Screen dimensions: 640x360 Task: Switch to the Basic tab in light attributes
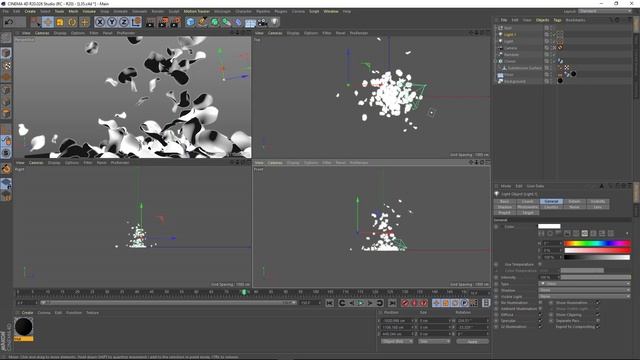click(x=504, y=202)
